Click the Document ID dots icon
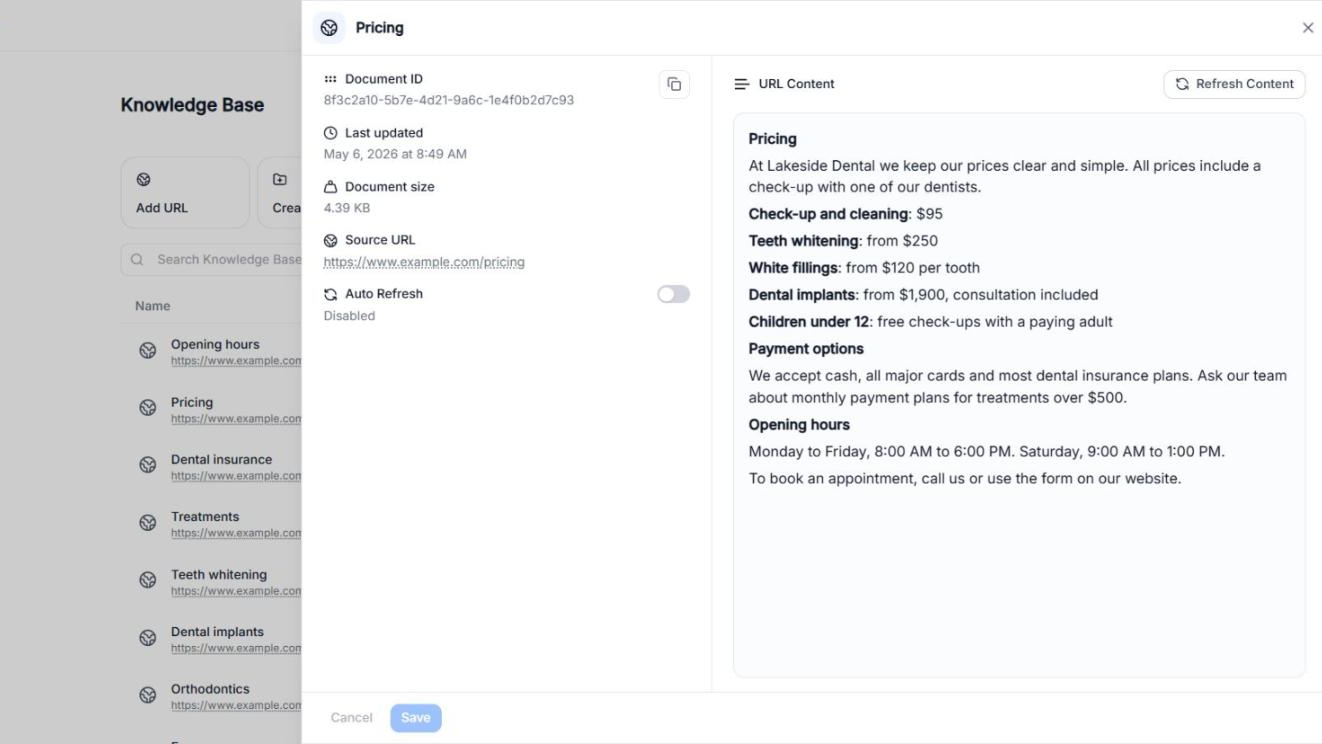The width and height of the screenshot is (1322, 744). point(331,79)
